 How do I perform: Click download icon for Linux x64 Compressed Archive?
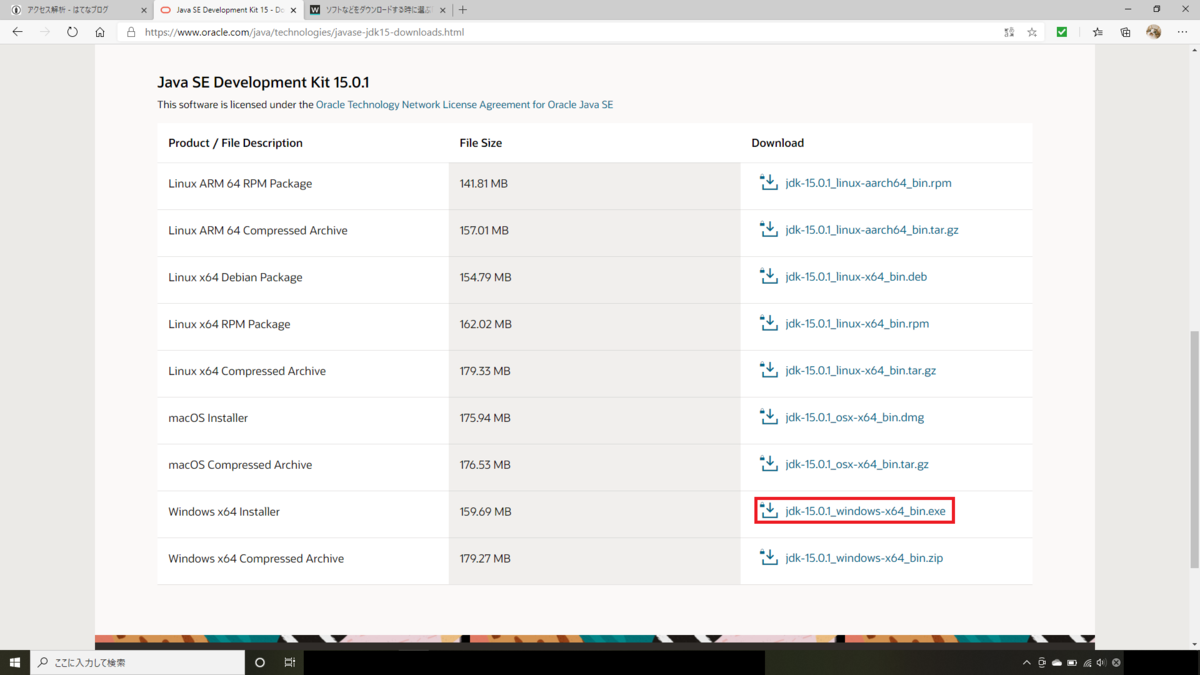click(x=768, y=370)
